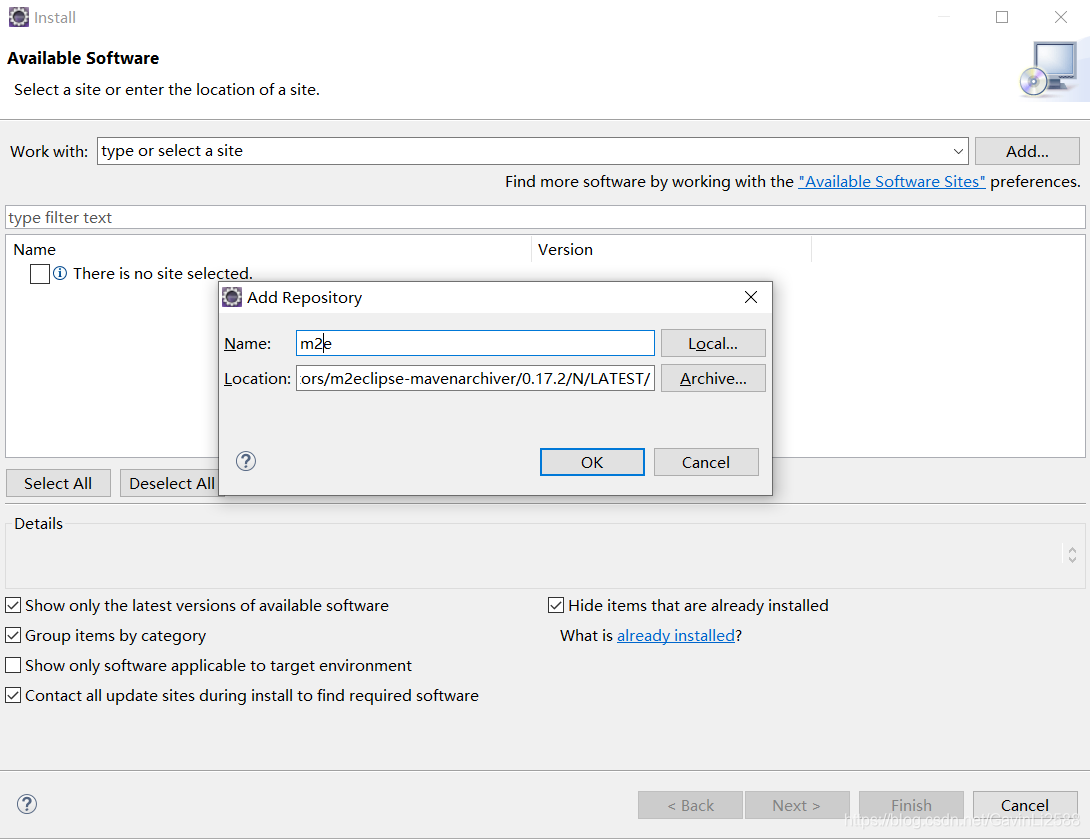Enable 'Show only software applicable to target environment'

click(13, 664)
